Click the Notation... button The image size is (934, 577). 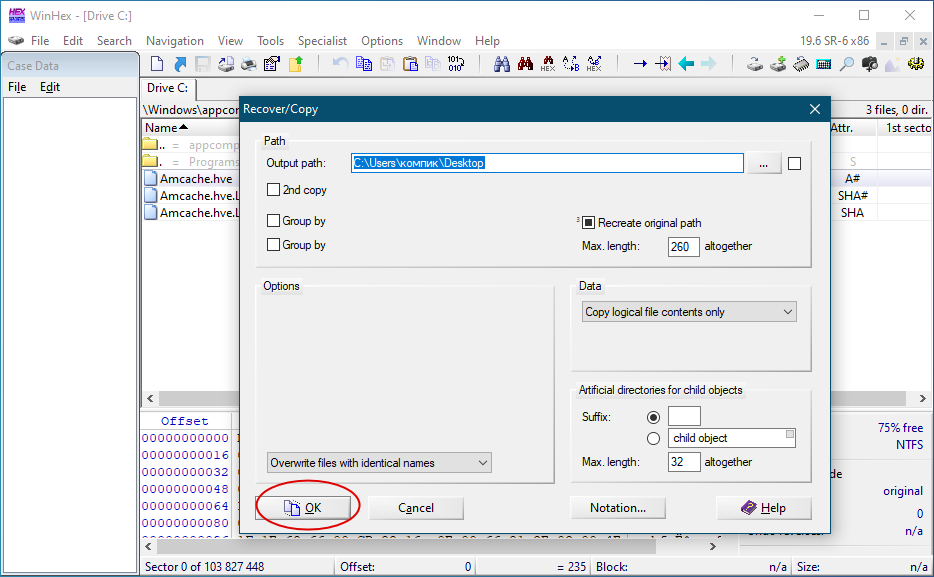[618, 507]
